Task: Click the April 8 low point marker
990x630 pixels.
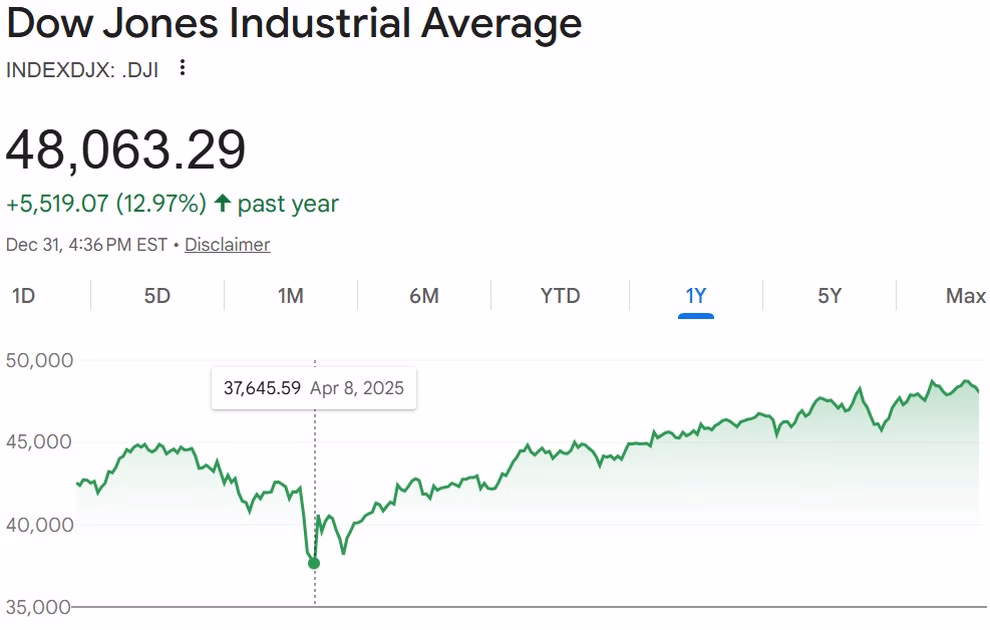Action: pos(314,562)
